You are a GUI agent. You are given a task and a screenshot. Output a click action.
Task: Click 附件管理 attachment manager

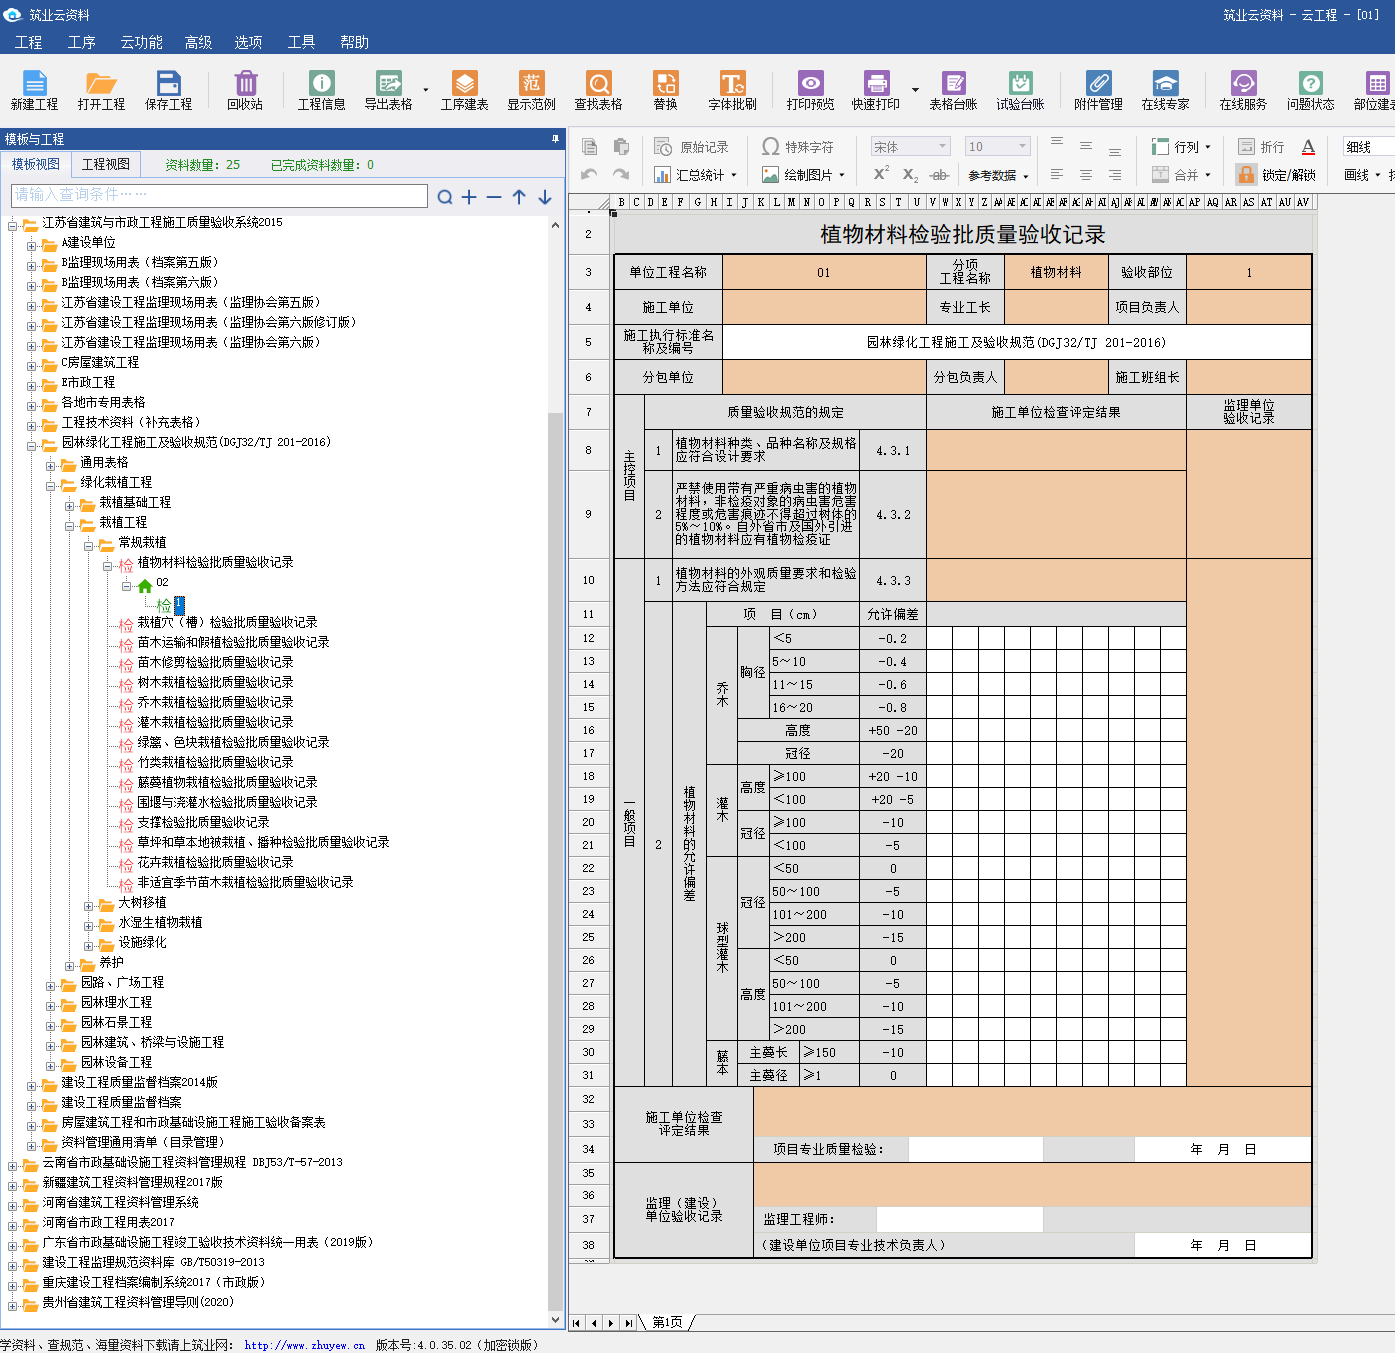click(x=1098, y=90)
